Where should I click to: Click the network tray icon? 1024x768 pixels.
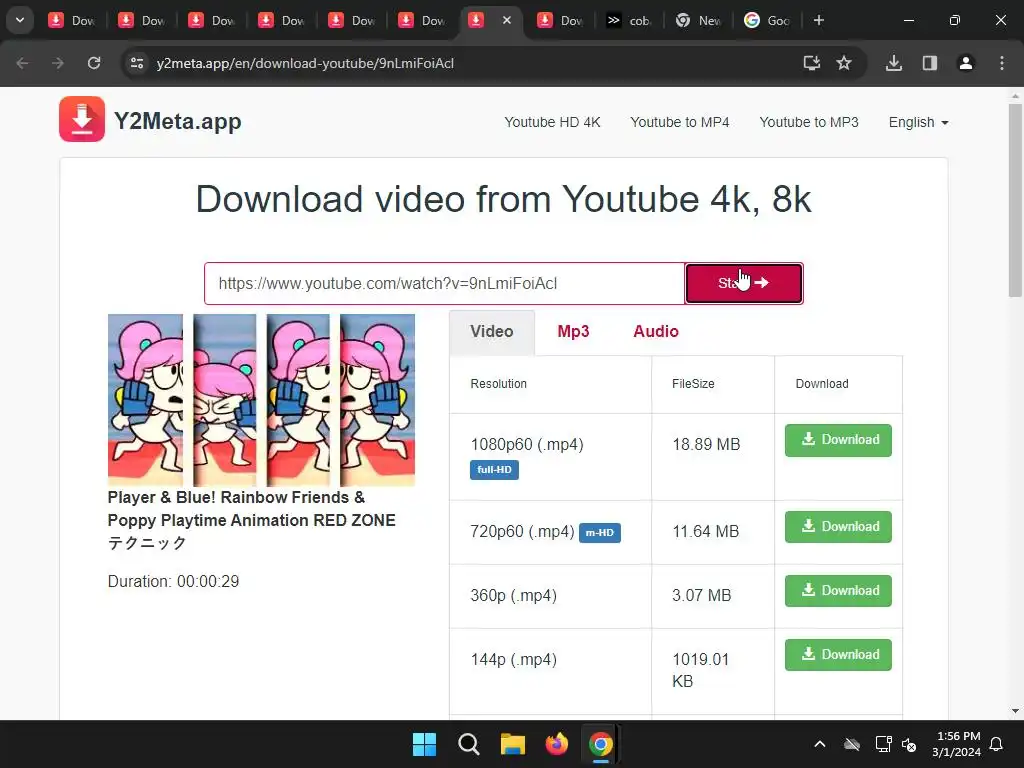[x=883, y=744]
